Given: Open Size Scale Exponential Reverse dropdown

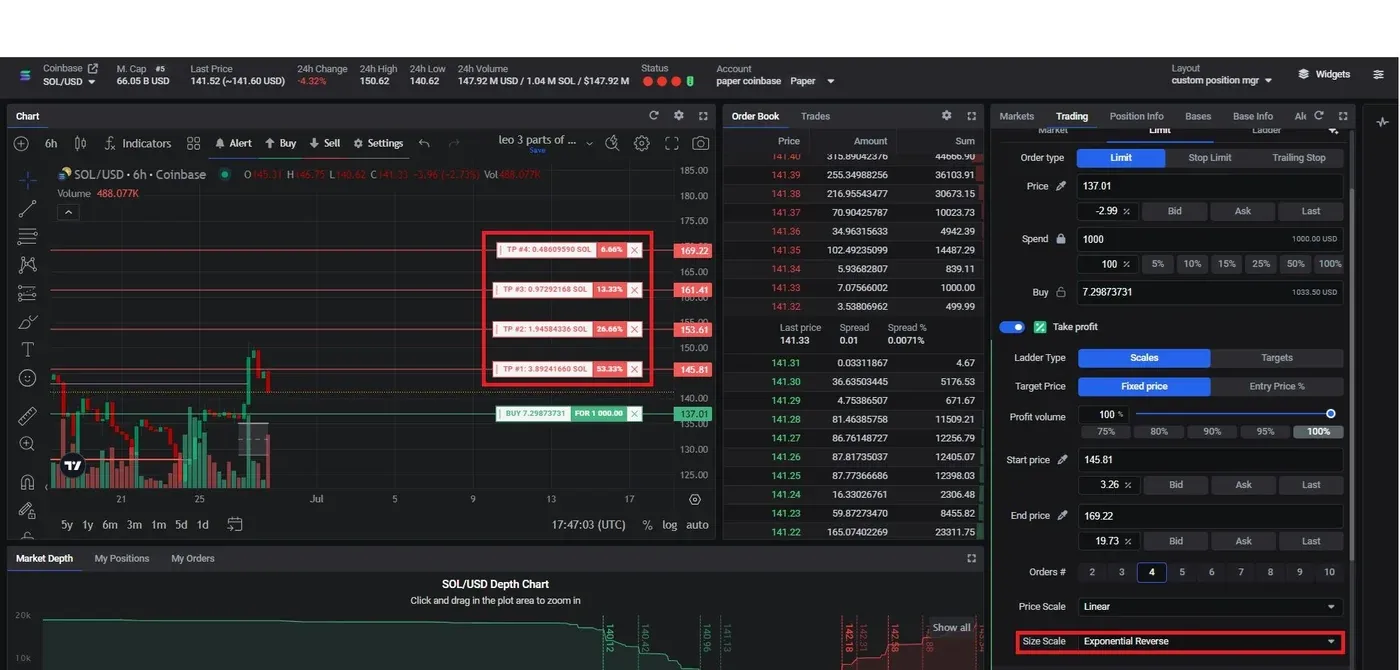Looking at the screenshot, I should tap(1210, 641).
